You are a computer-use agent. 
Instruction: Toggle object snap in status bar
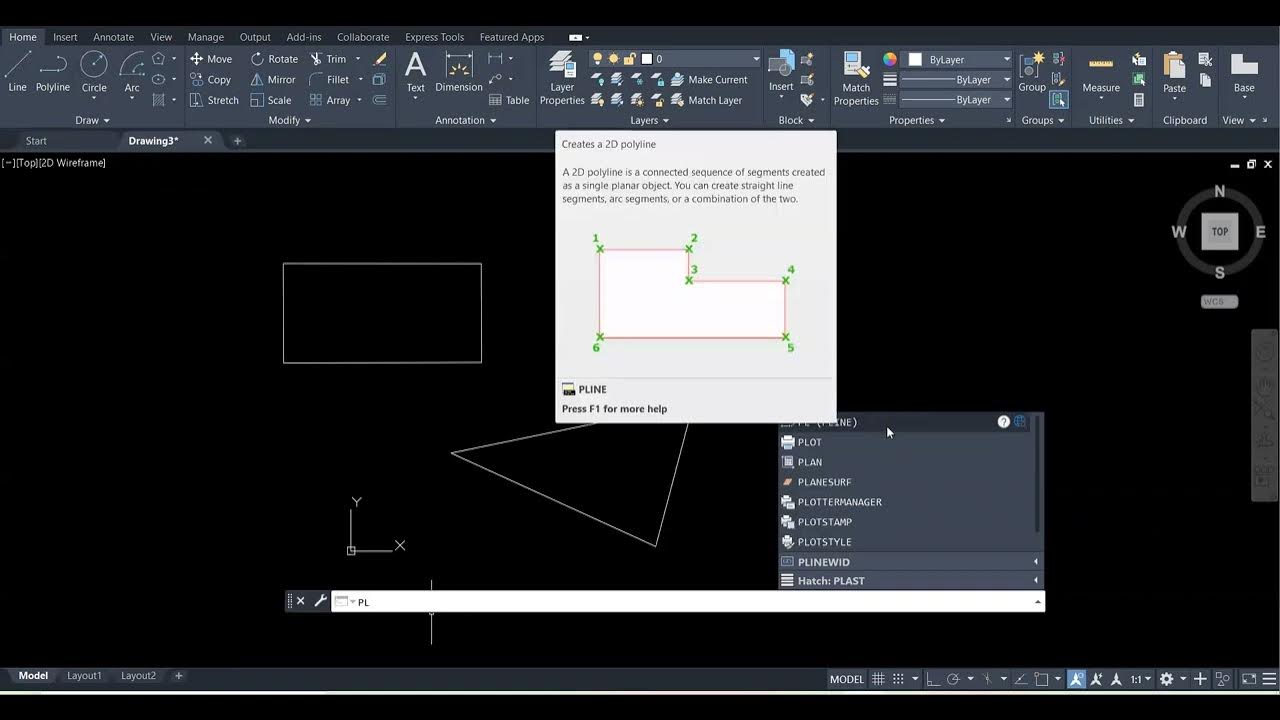[x=1042, y=679]
